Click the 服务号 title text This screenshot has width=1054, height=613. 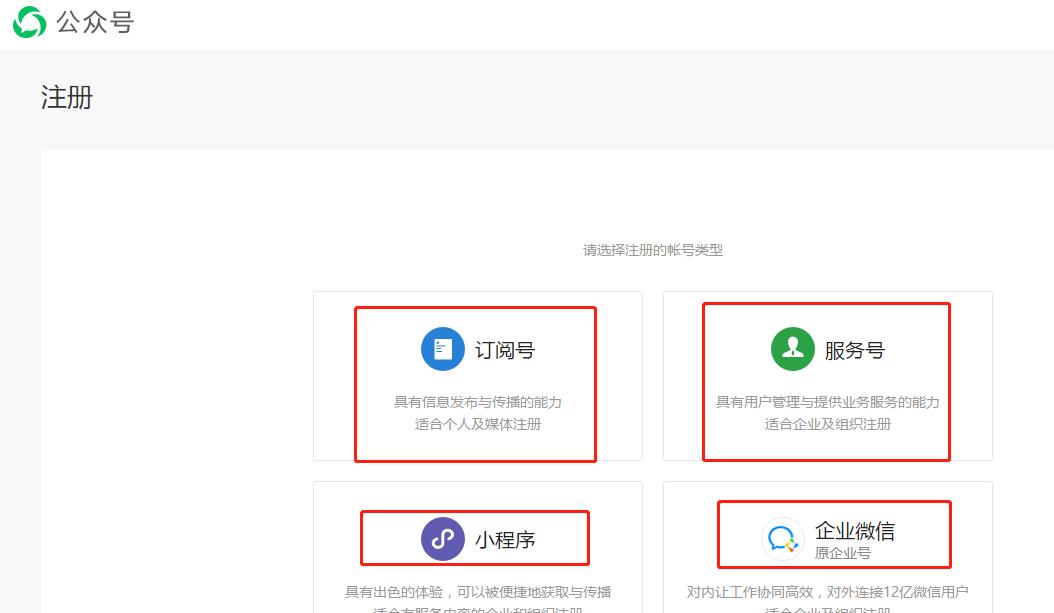855,348
